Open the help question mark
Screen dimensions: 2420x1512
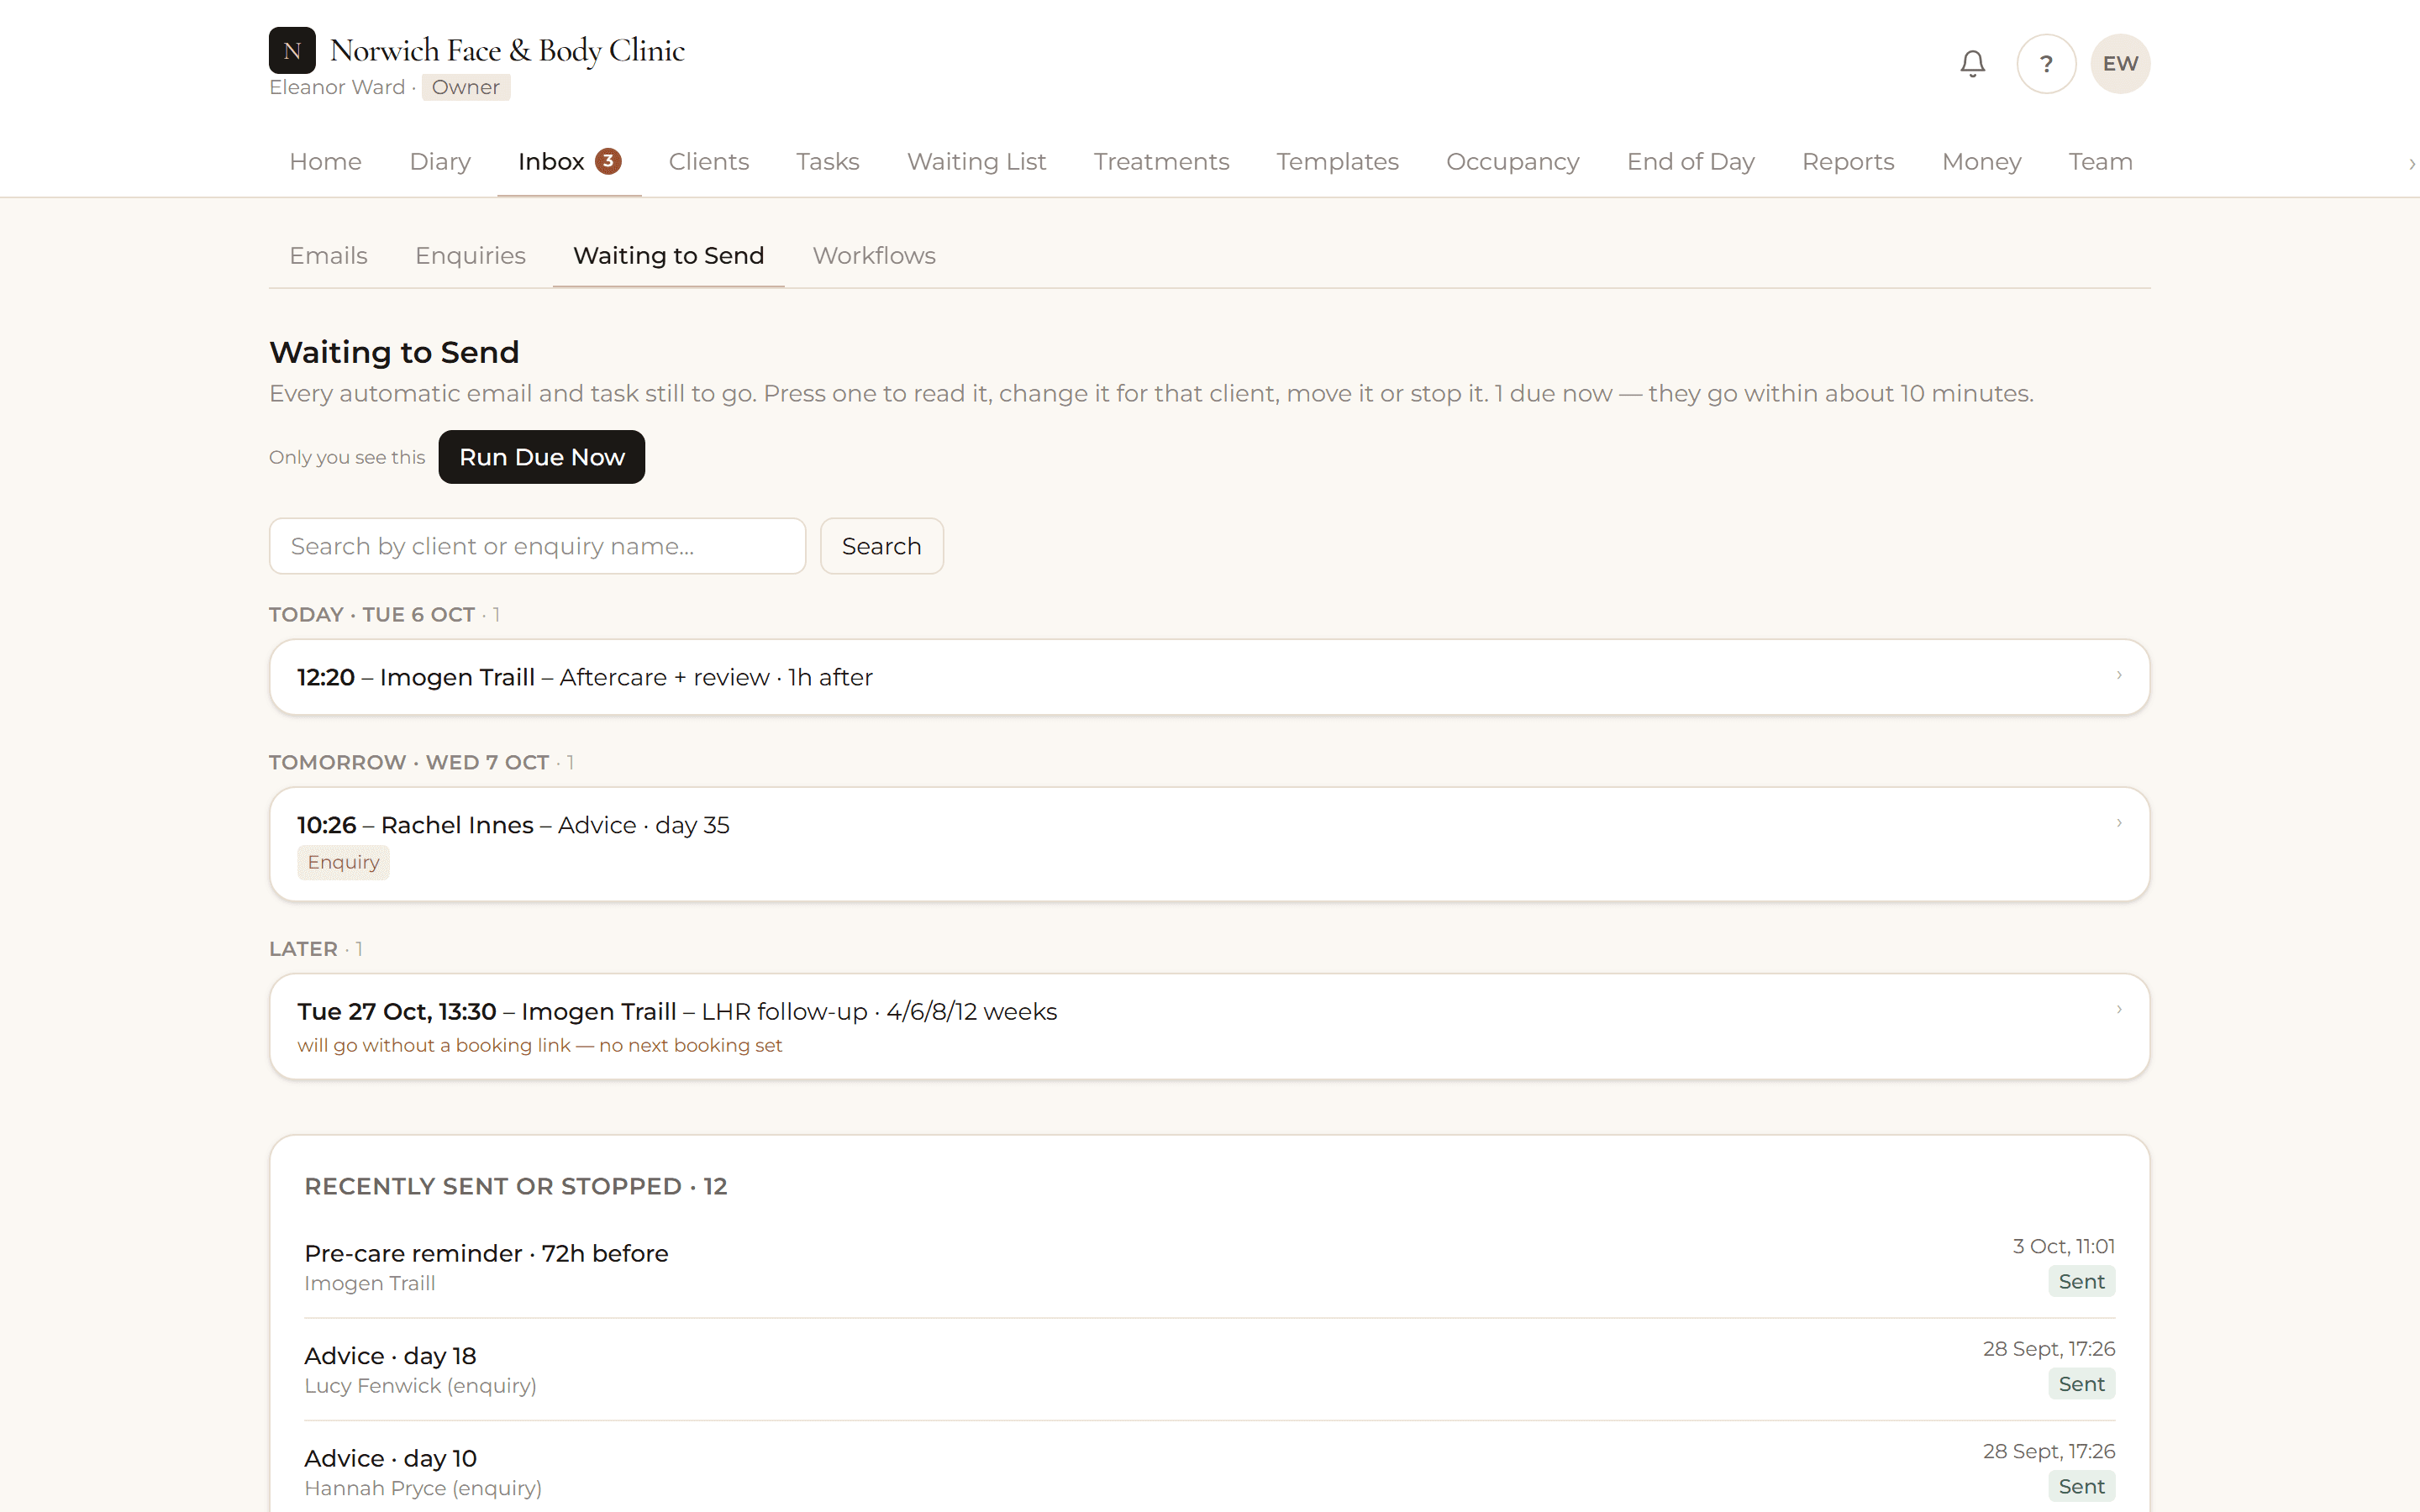pyautogui.click(x=2046, y=64)
